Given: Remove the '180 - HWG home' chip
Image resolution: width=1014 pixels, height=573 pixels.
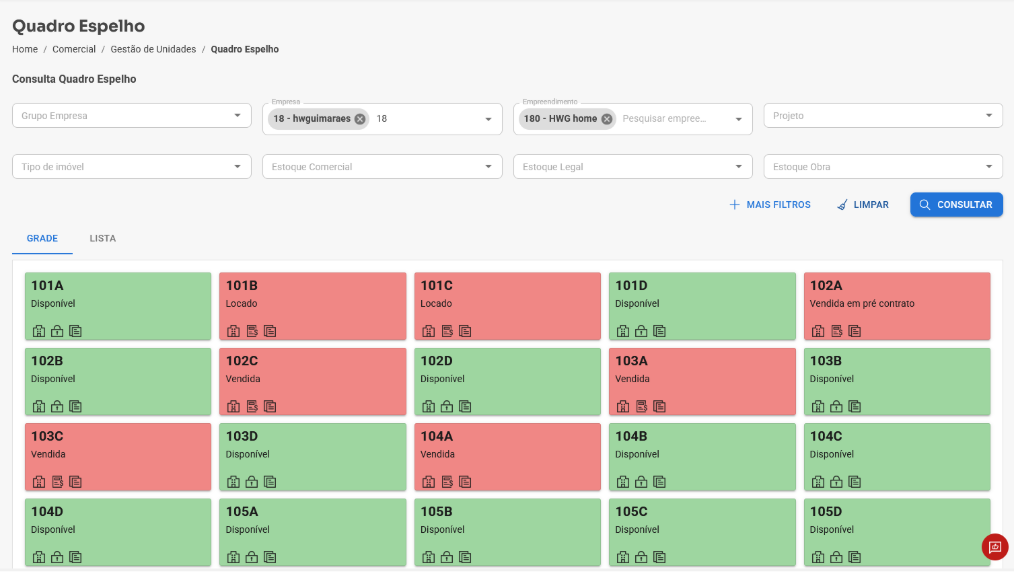Looking at the screenshot, I should coord(607,119).
